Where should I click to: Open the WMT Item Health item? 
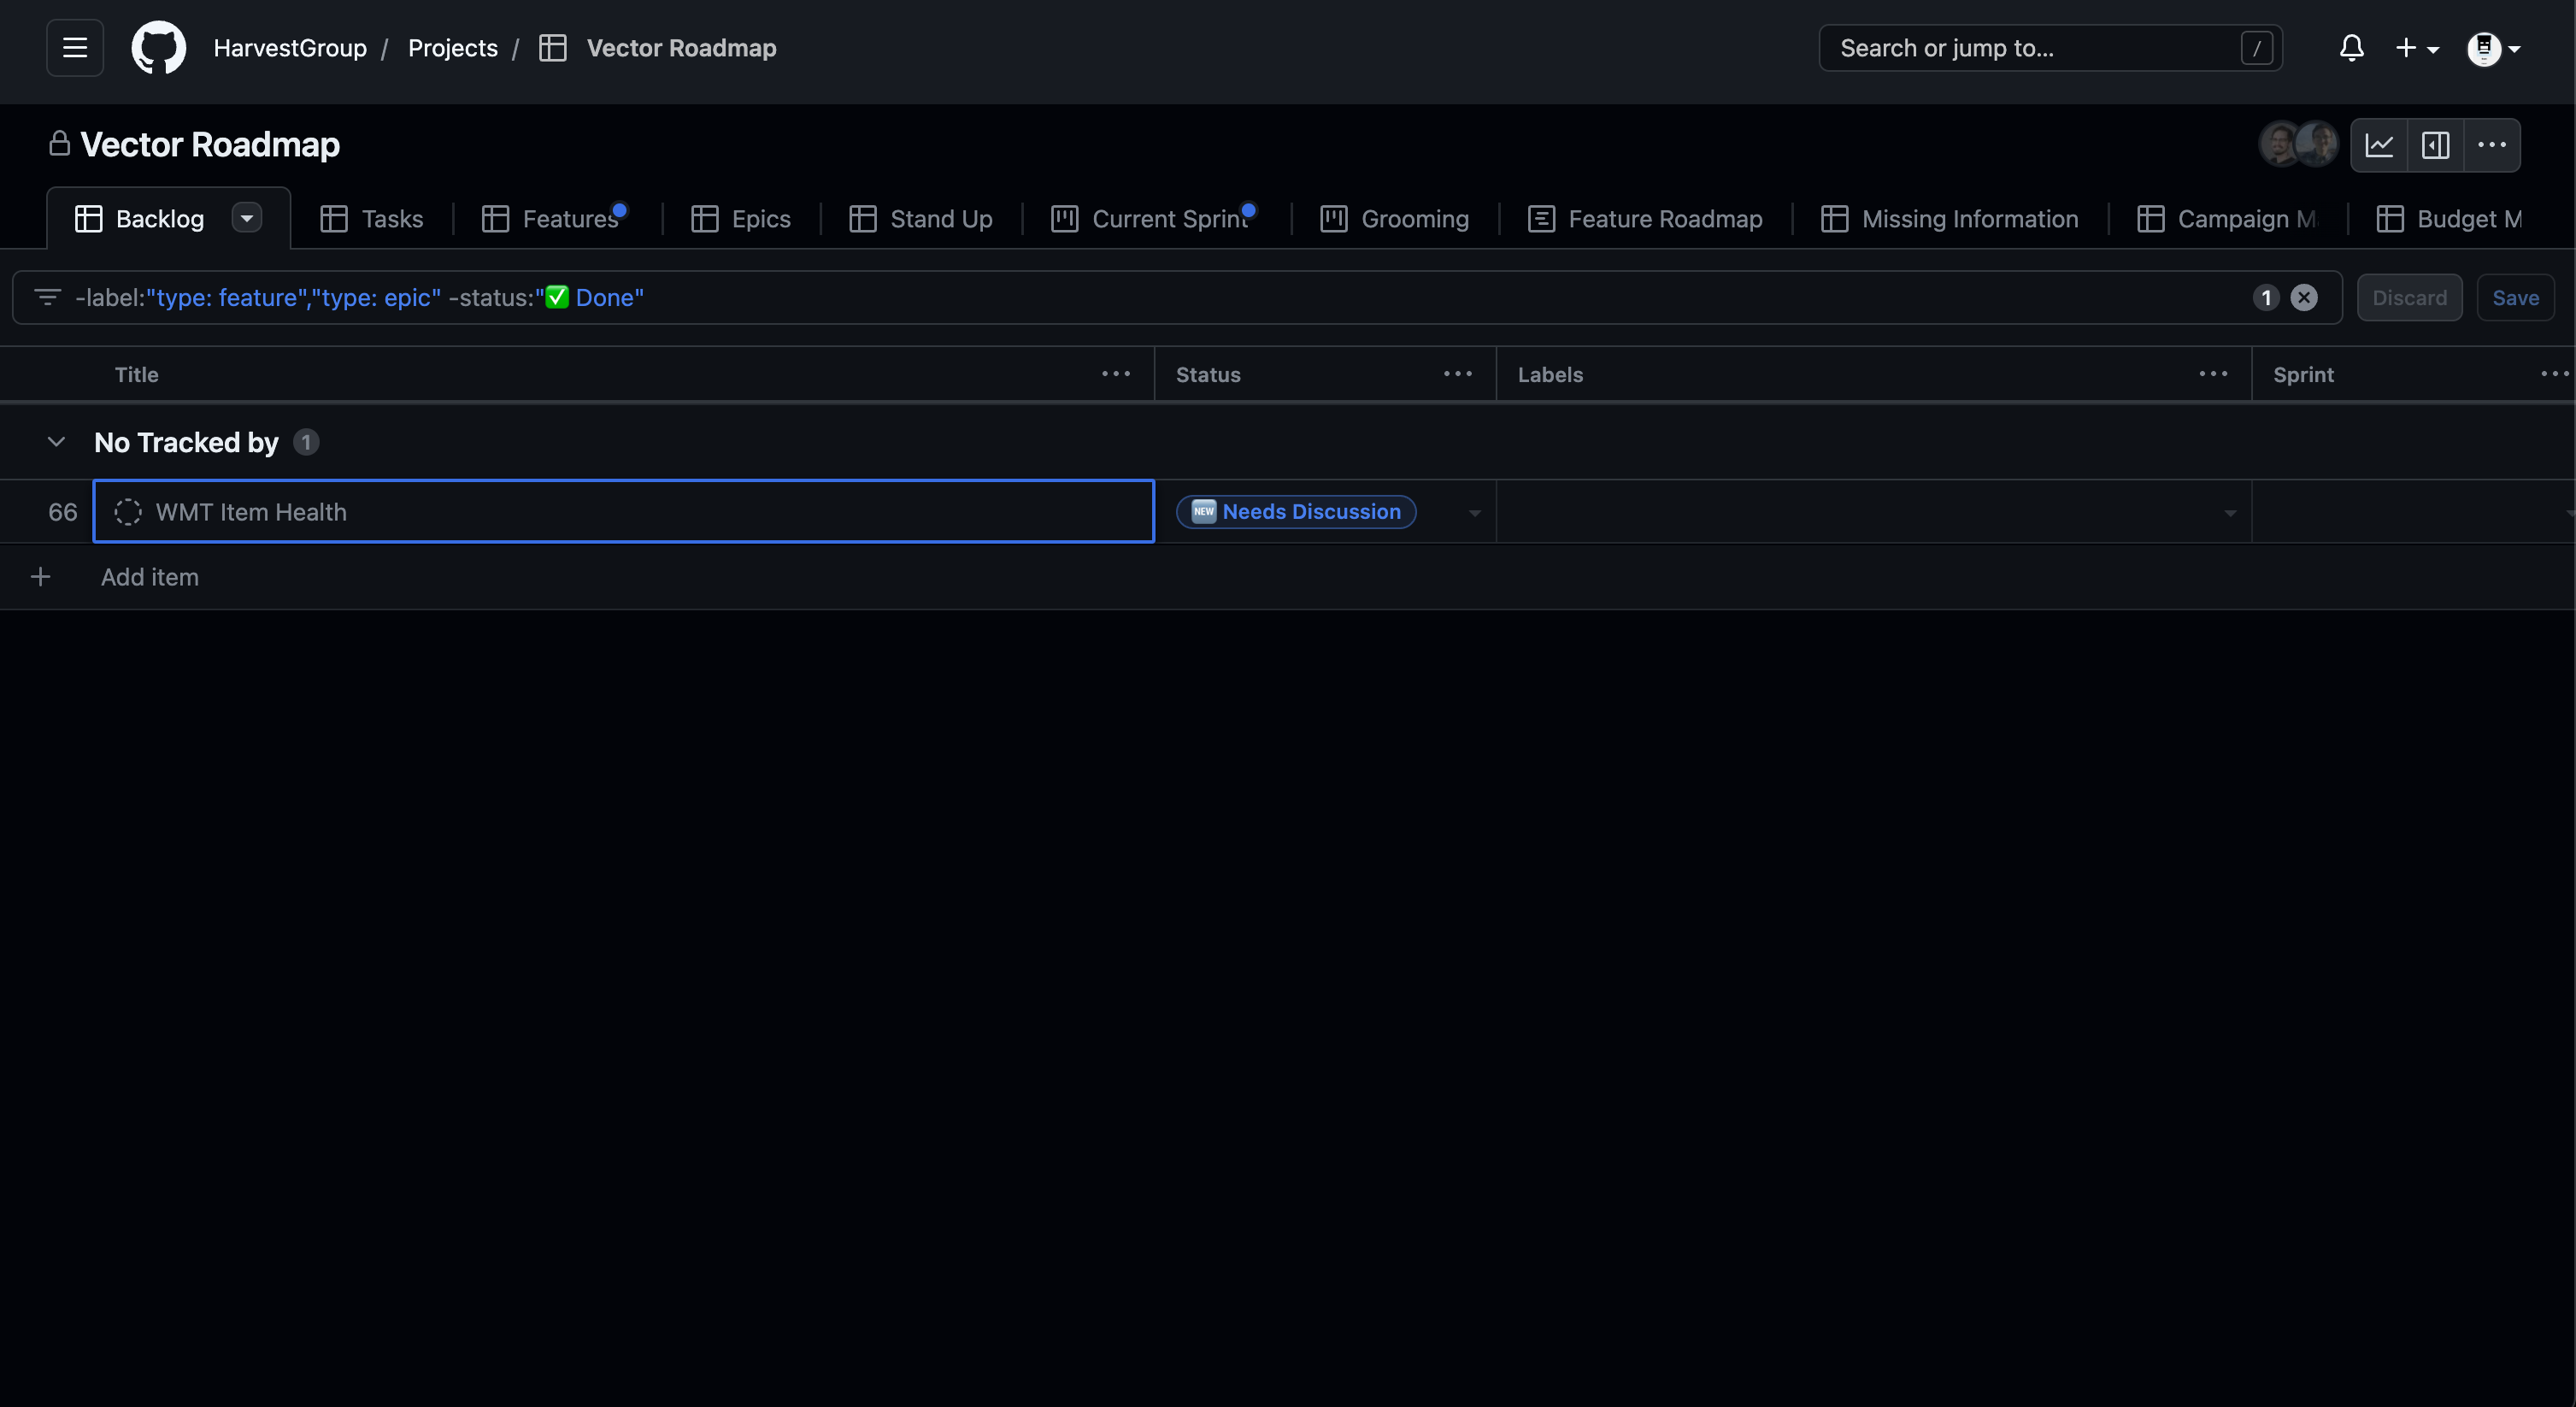pyautogui.click(x=251, y=512)
